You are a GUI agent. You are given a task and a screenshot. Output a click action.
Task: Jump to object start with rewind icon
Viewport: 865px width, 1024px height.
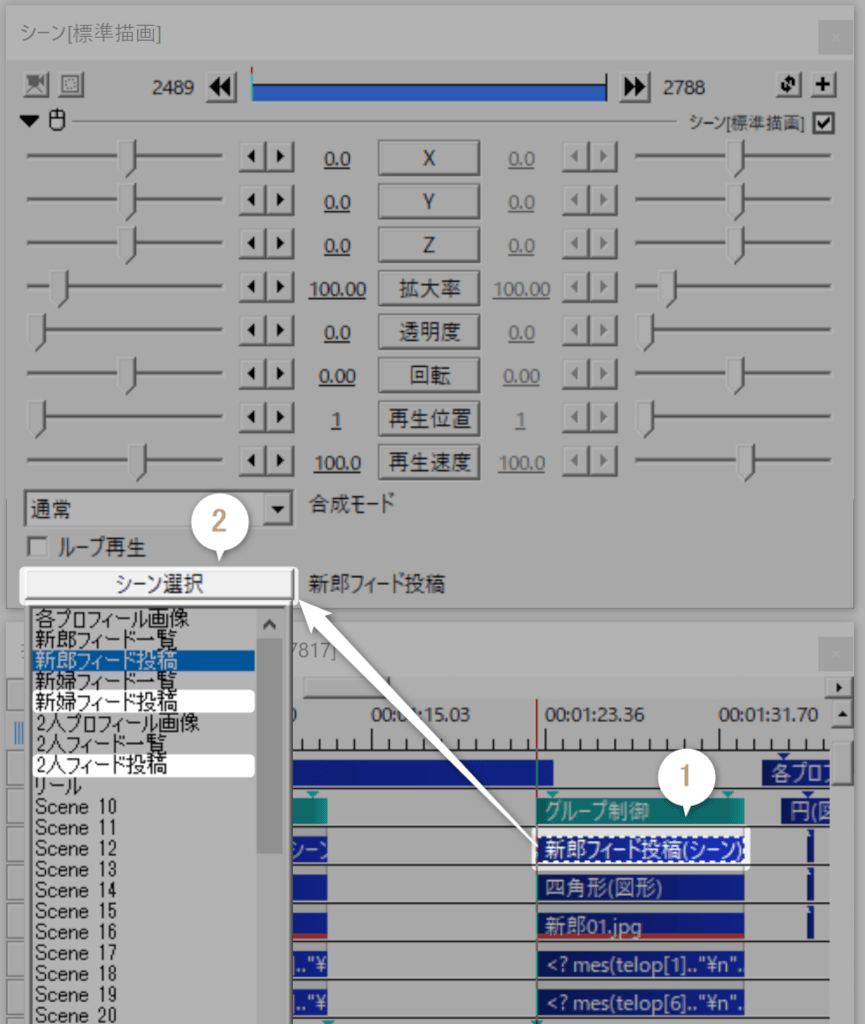[x=220, y=87]
